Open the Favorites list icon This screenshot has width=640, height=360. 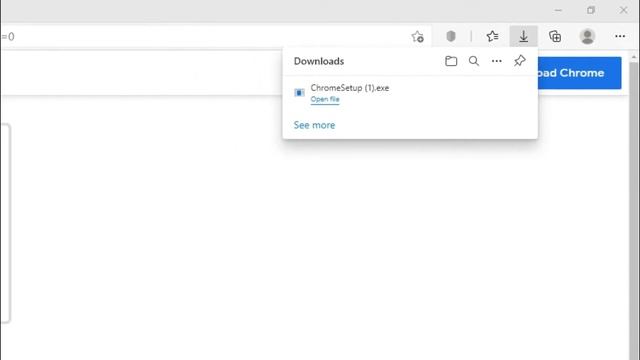pyautogui.click(x=492, y=36)
